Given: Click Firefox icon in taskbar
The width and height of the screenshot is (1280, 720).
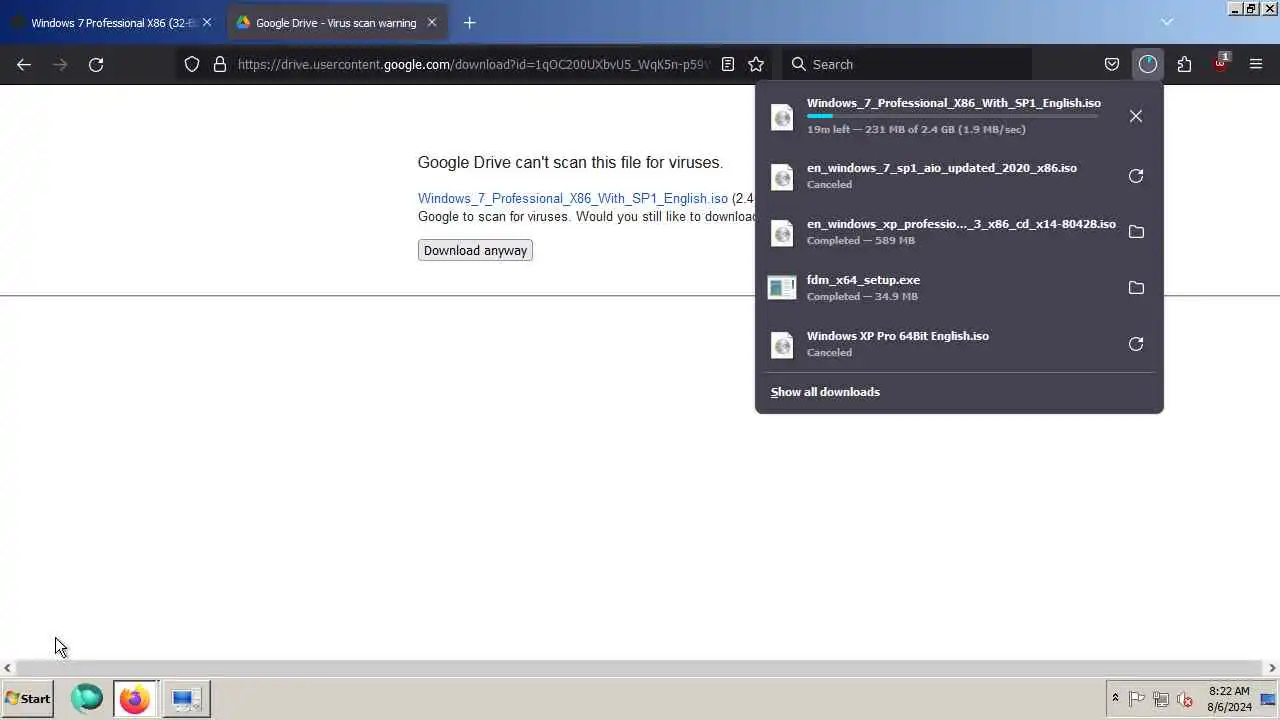Looking at the screenshot, I should point(134,698).
